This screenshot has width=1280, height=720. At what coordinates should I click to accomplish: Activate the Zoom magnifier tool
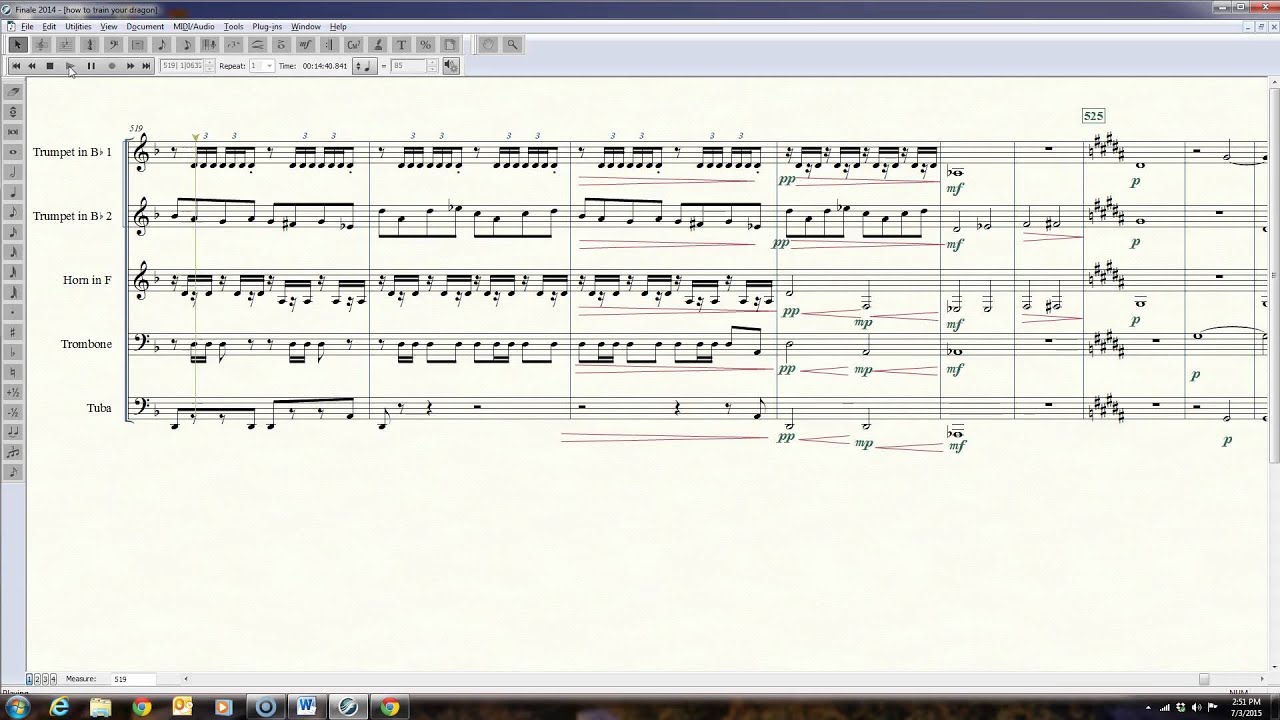point(512,44)
